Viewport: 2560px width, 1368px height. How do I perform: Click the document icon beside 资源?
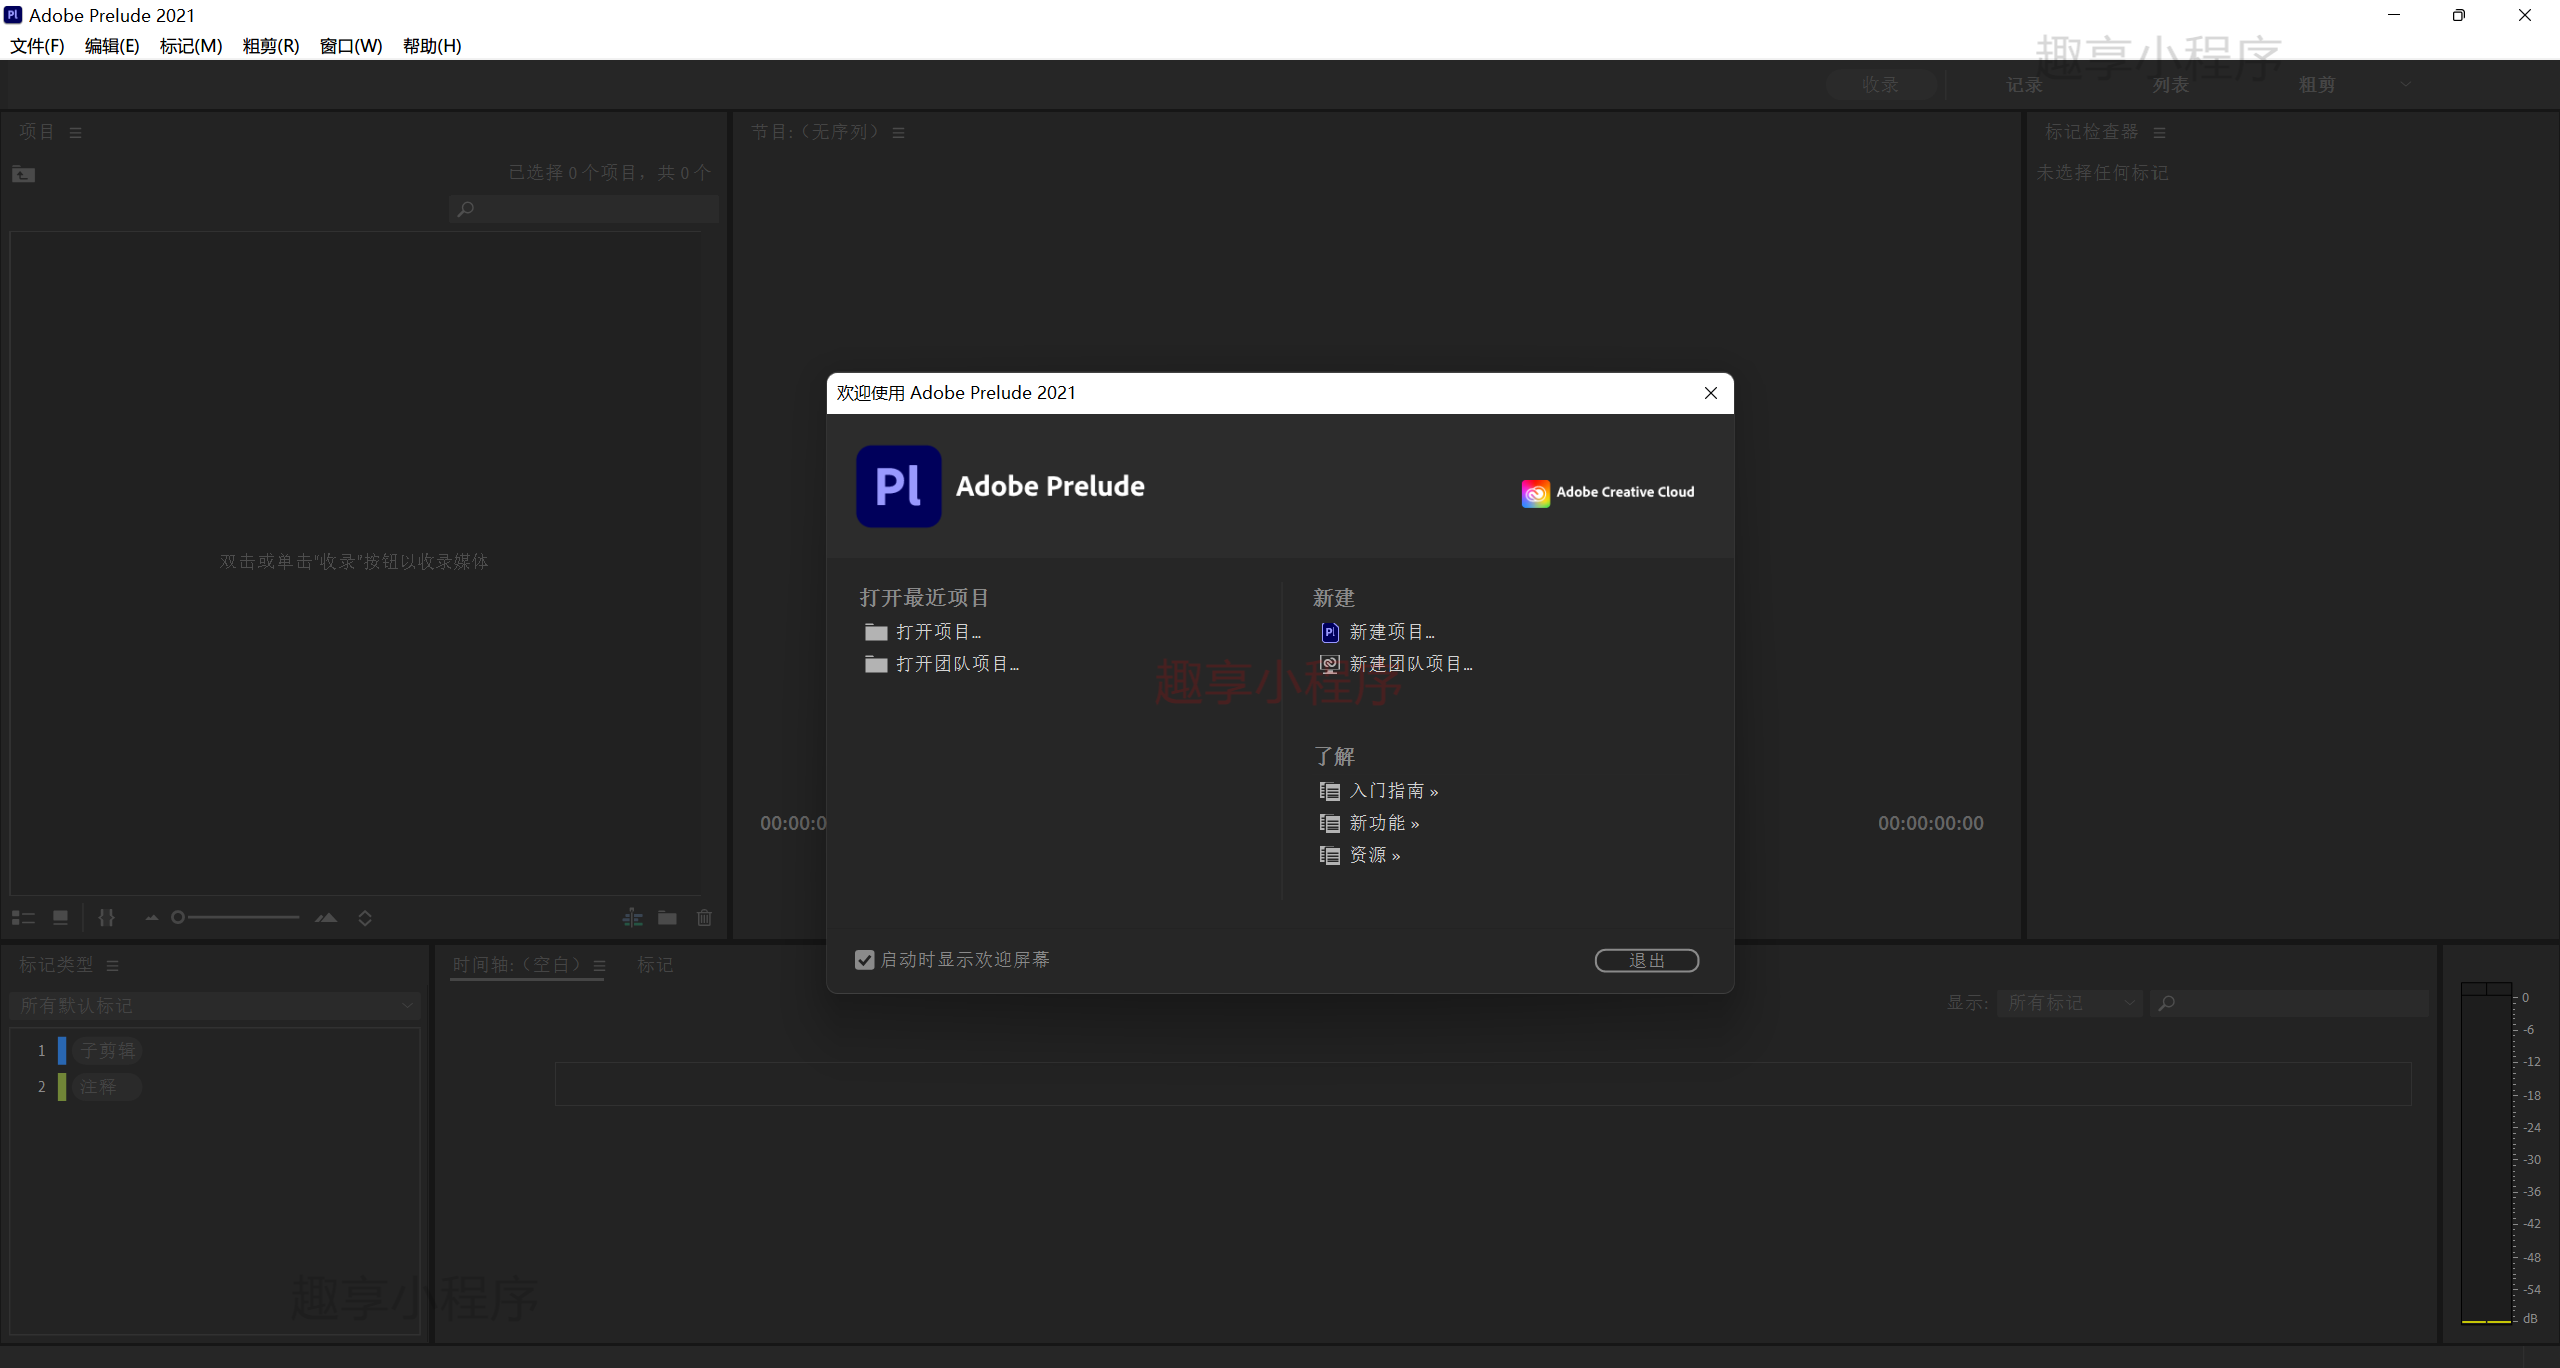tap(1329, 855)
